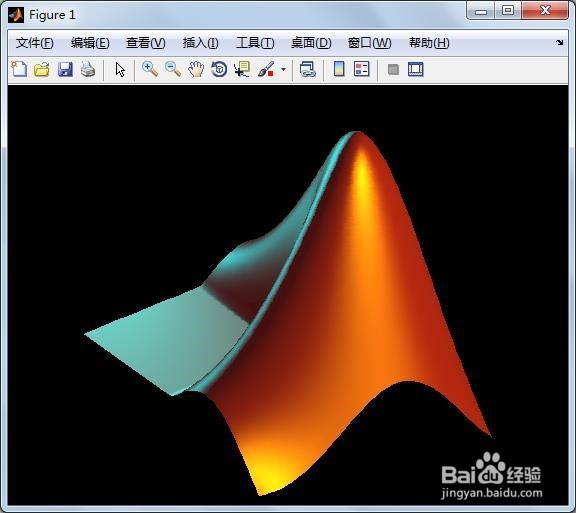
Task: Maximize the Figure 1 window
Action: coord(508,10)
